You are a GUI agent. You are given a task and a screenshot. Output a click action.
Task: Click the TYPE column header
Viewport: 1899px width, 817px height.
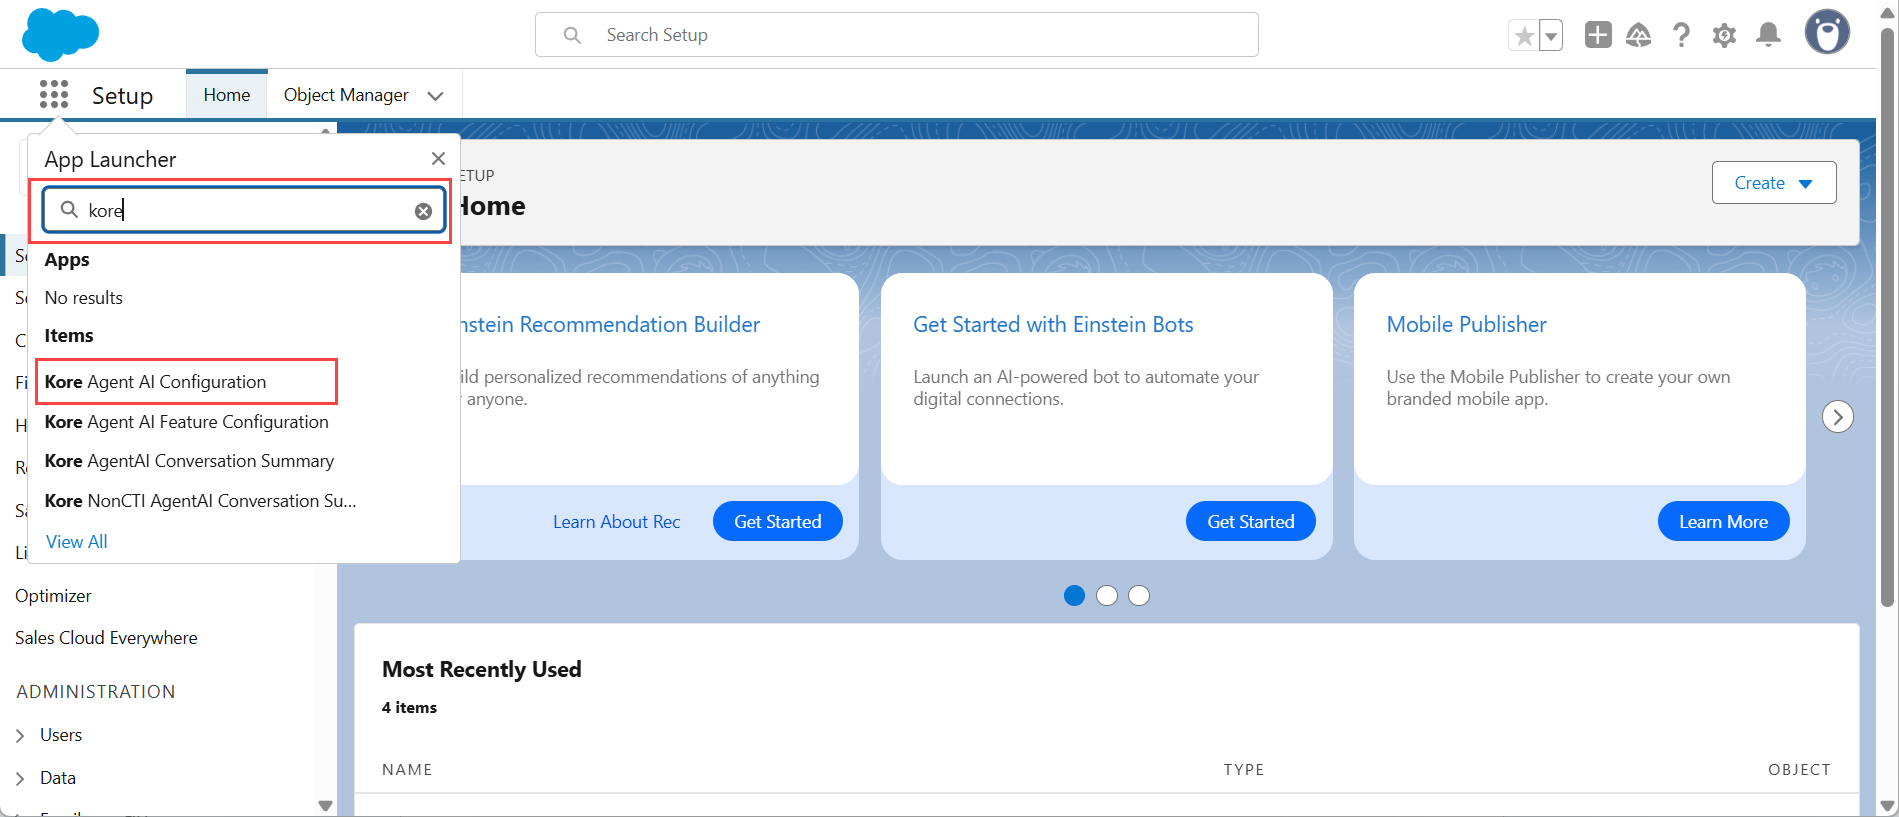click(x=1244, y=769)
